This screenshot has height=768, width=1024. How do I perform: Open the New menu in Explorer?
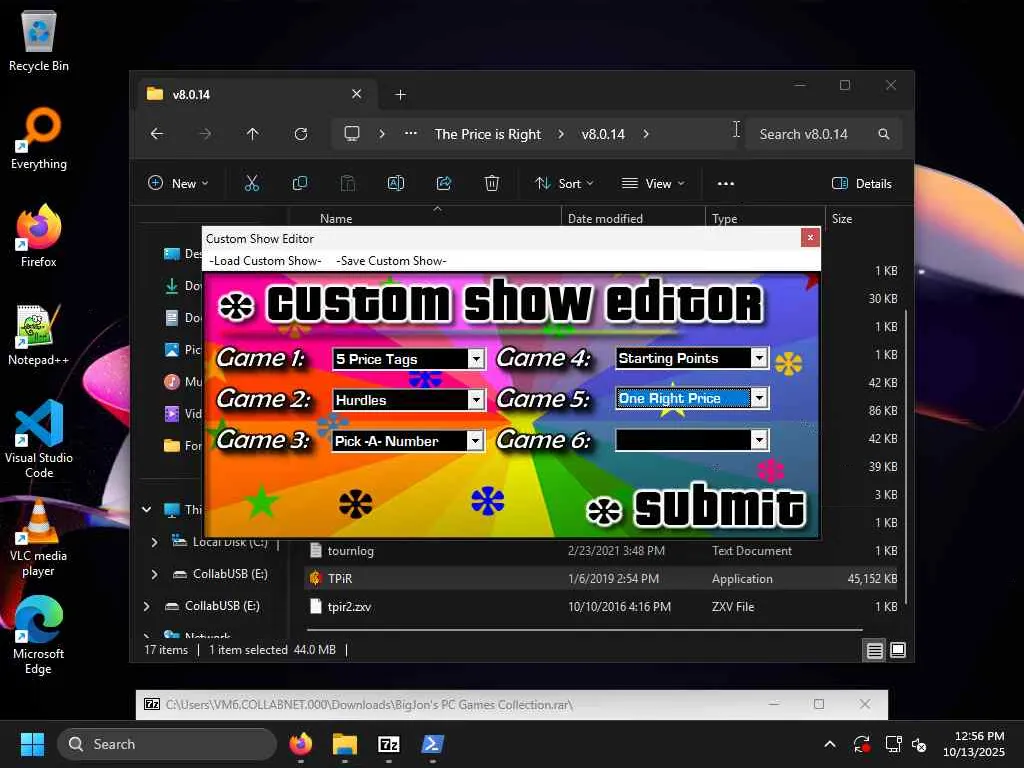point(178,184)
